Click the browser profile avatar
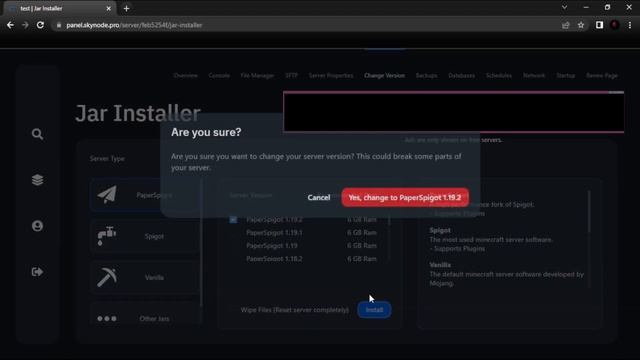Viewport: 640px width, 360px height. tap(614, 25)
